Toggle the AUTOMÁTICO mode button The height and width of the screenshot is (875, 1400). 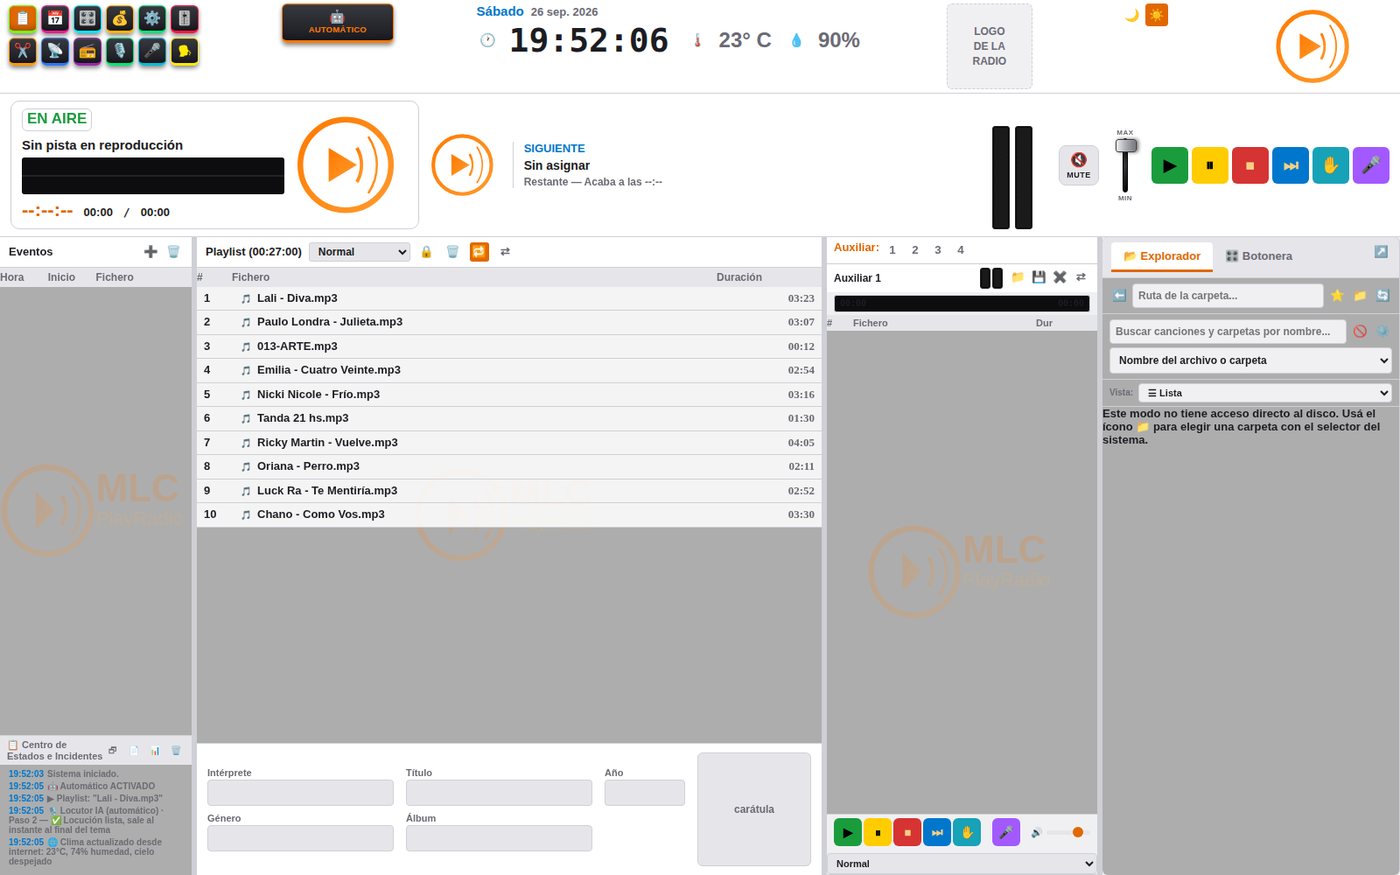point(337,22)
